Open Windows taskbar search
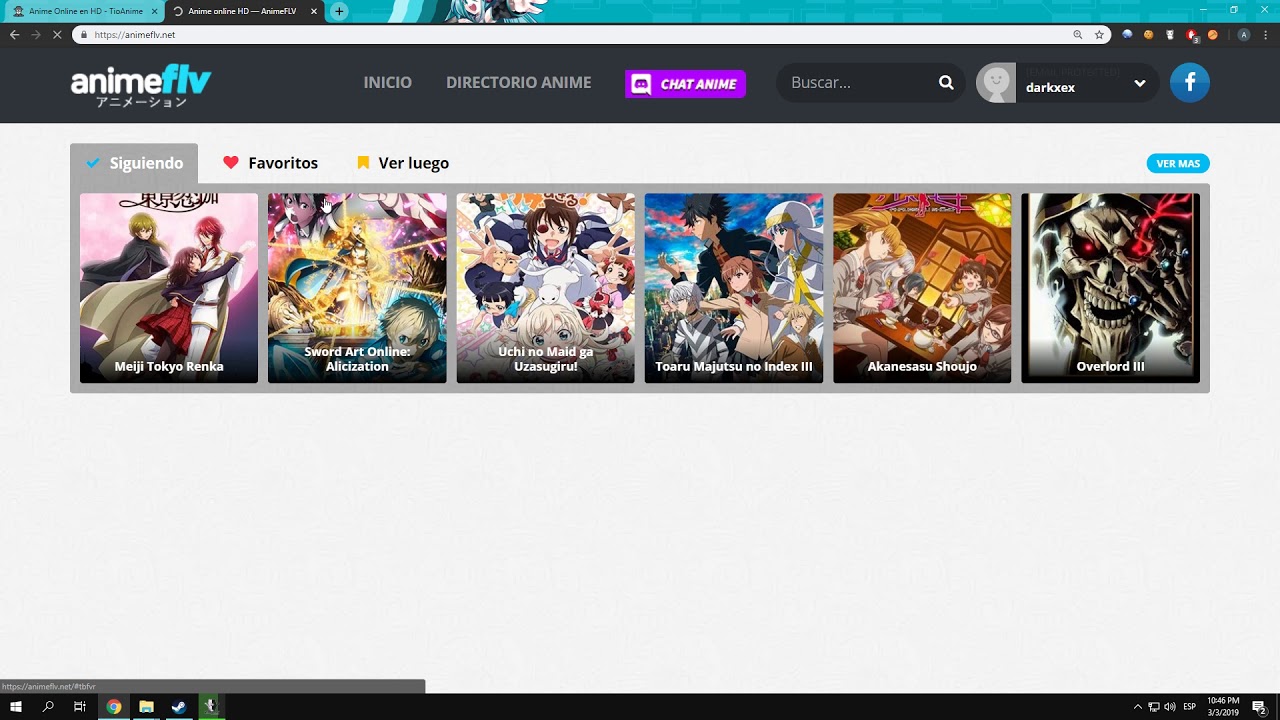The height and width of the screenshot is (720, 1280). click(48, 707)
